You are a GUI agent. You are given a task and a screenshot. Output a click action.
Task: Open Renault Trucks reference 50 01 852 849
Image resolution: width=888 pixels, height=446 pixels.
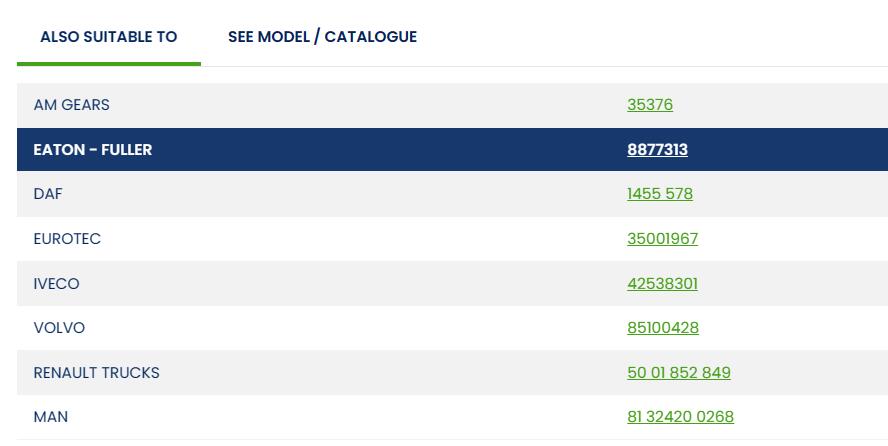678,373
